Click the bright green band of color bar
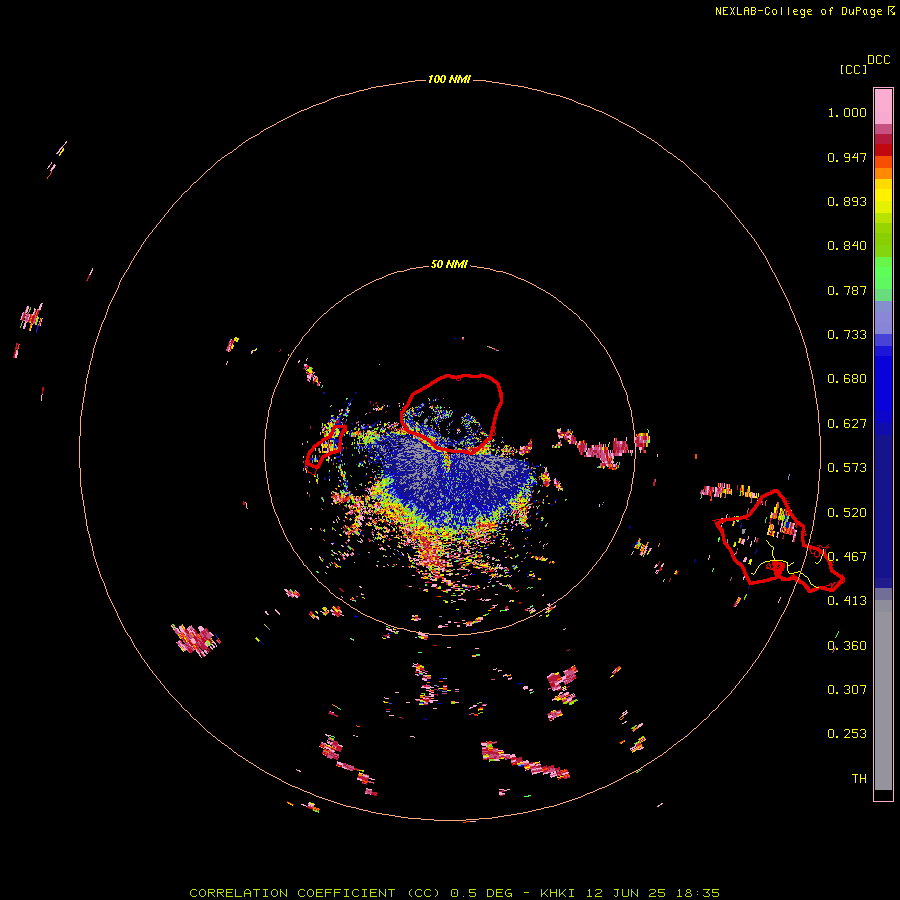Viewport: 900px width, 900px height. click(883, 273)
